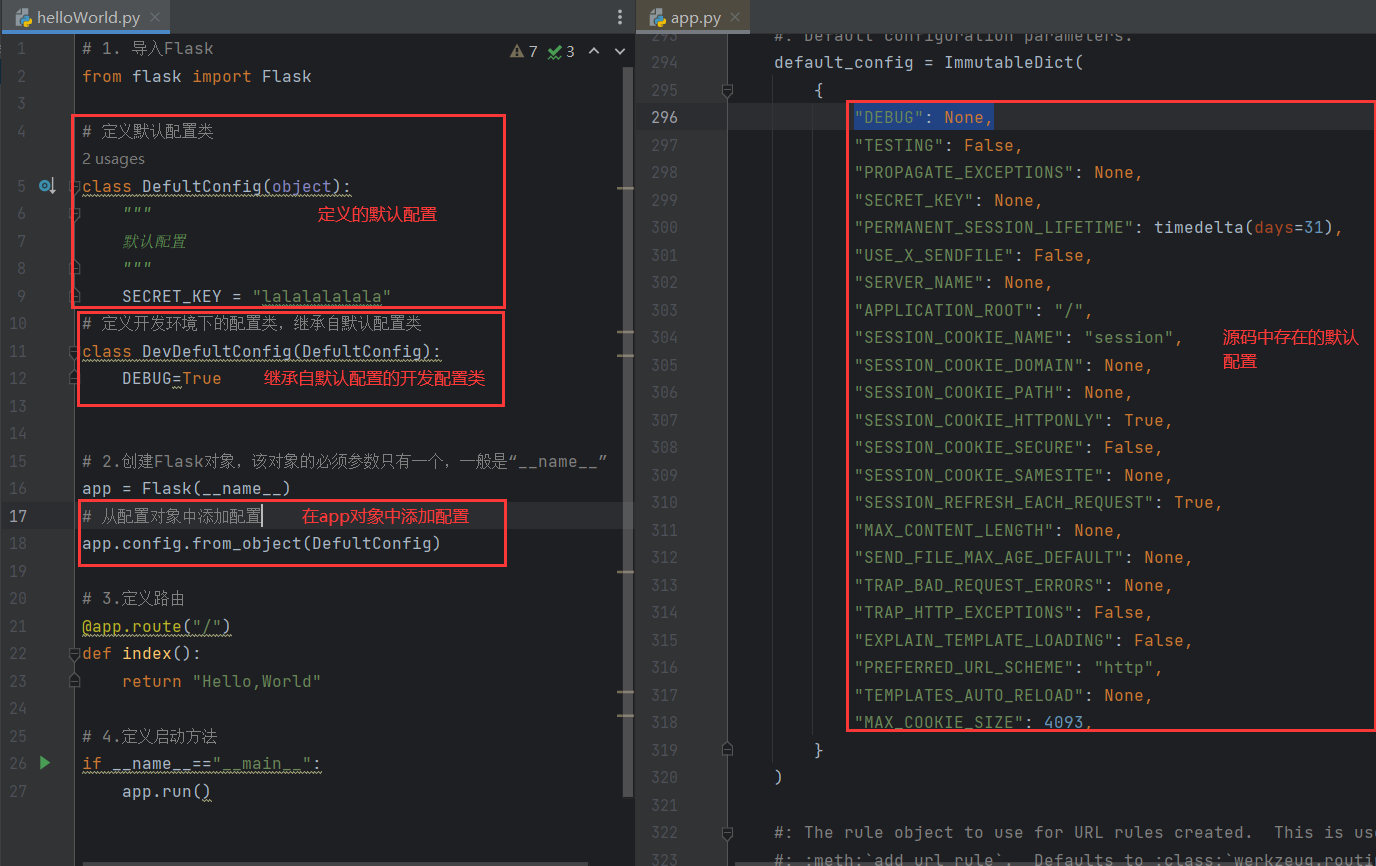Click the "SESSION_COOKIE_HTTPONLY": True entry

point(1014,420)
